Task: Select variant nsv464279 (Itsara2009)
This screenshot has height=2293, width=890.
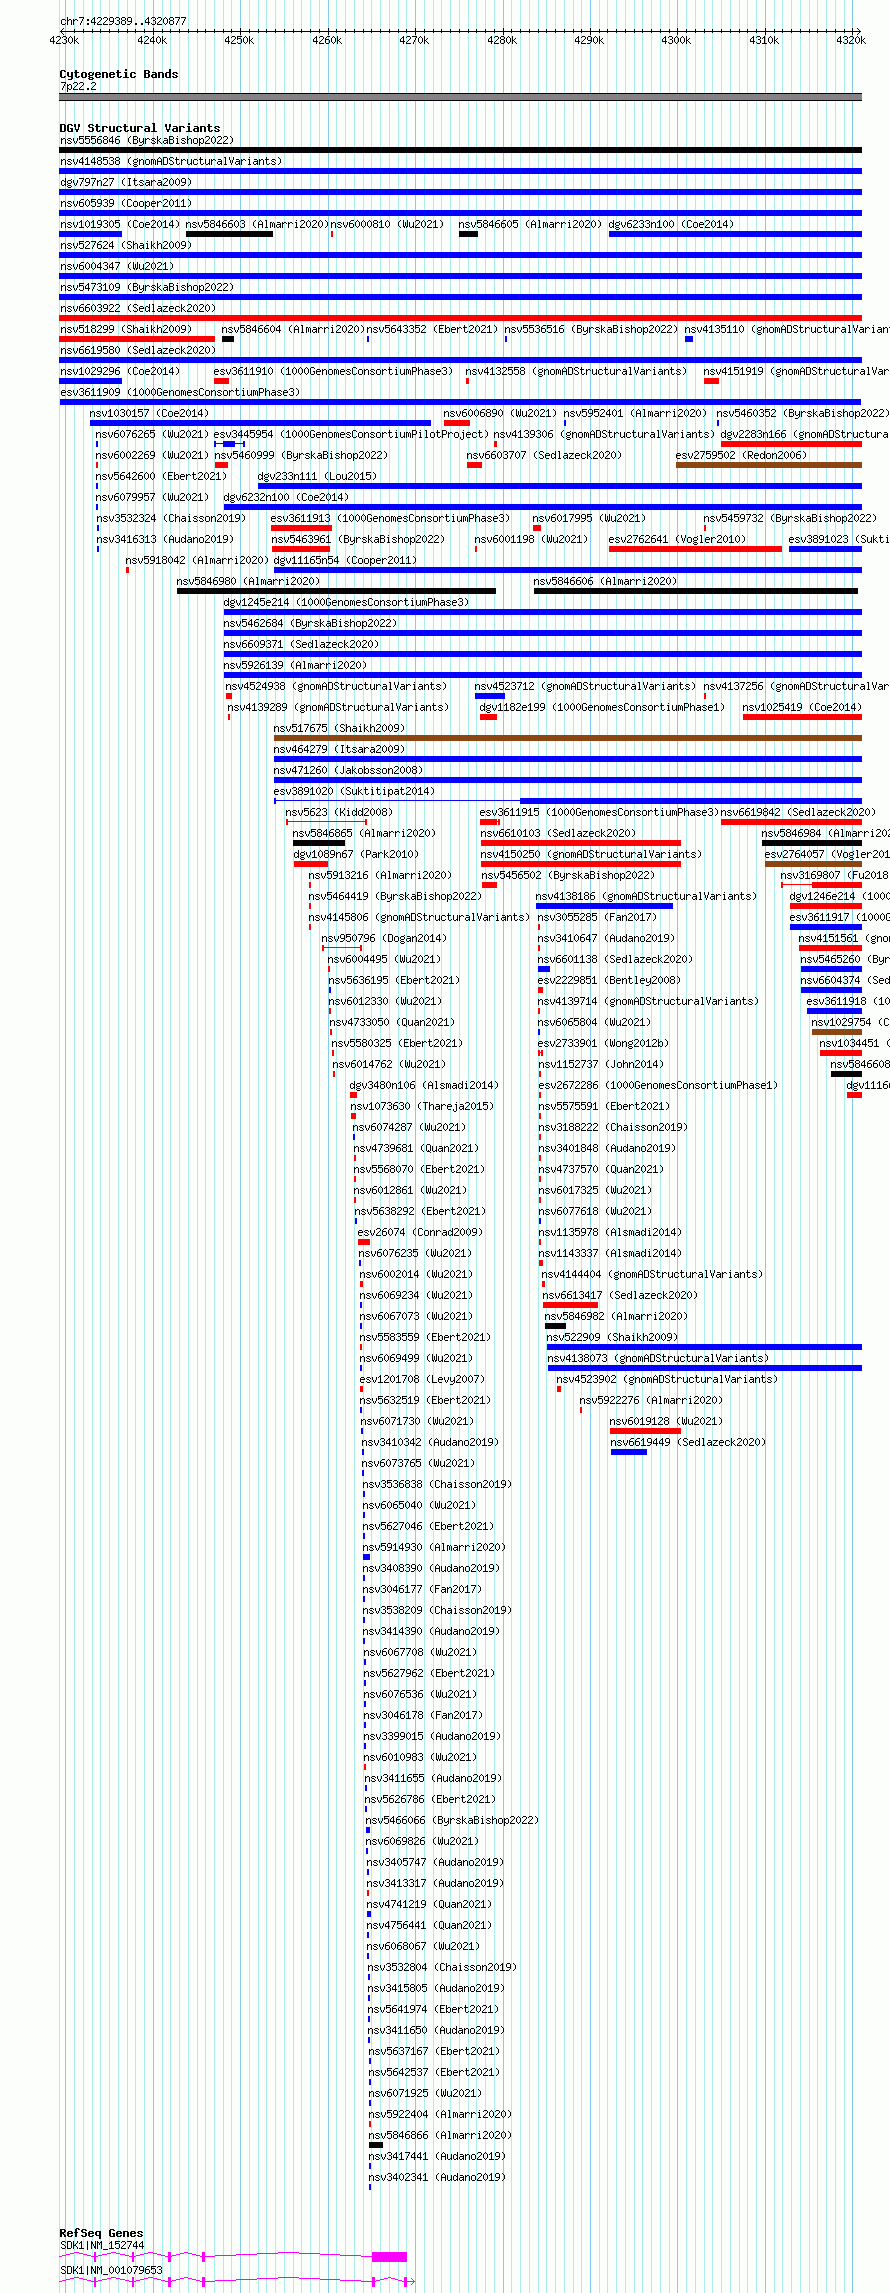Action: (x=339, y=750)
